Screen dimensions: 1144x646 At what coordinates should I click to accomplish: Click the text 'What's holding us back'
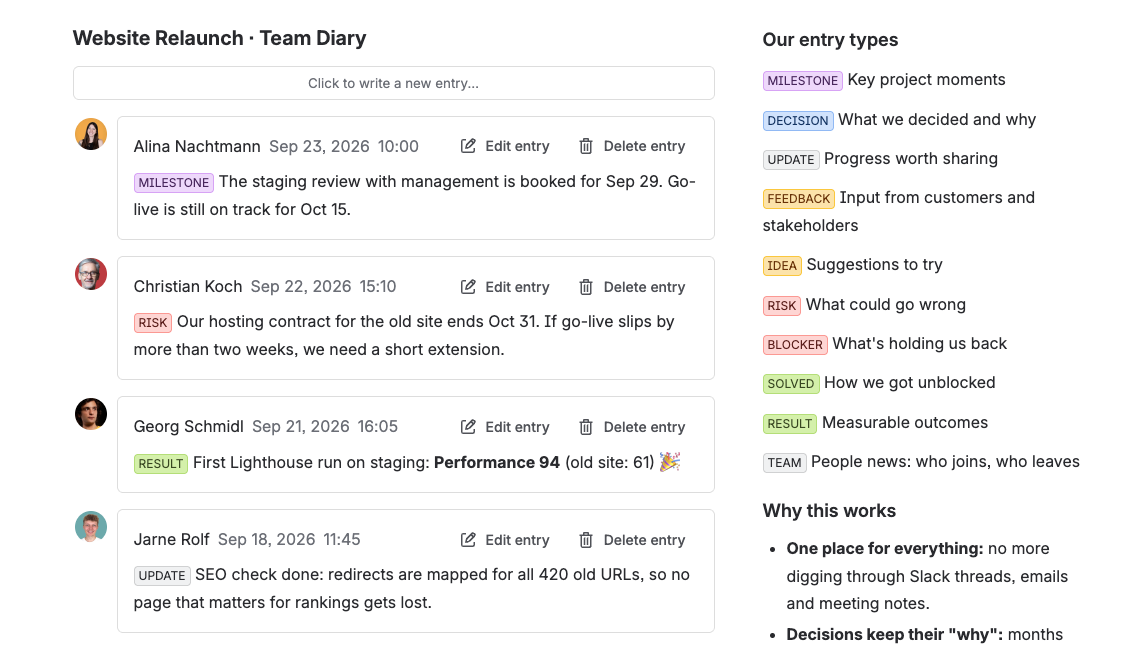(919, 344)
